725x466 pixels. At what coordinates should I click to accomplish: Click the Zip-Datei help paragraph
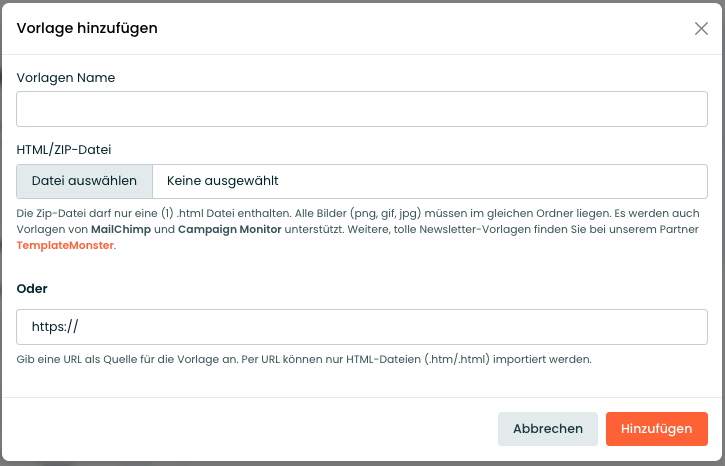point(358,229)
